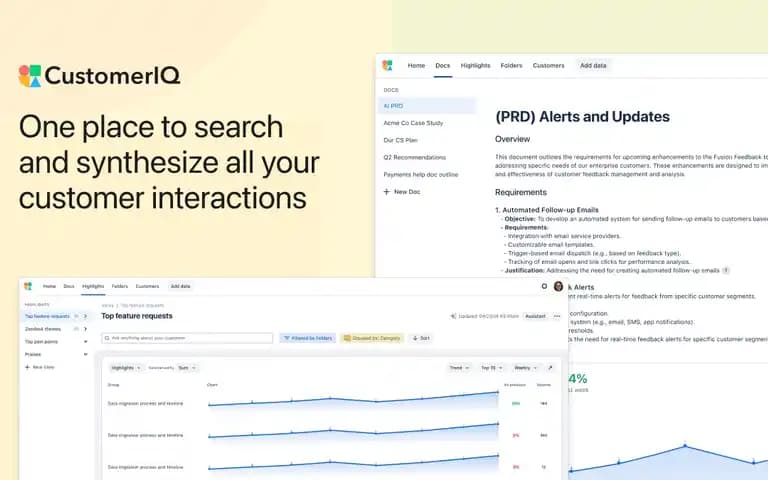Click Add data in Highlights window
Screen dimensions: 768x480
180,286
